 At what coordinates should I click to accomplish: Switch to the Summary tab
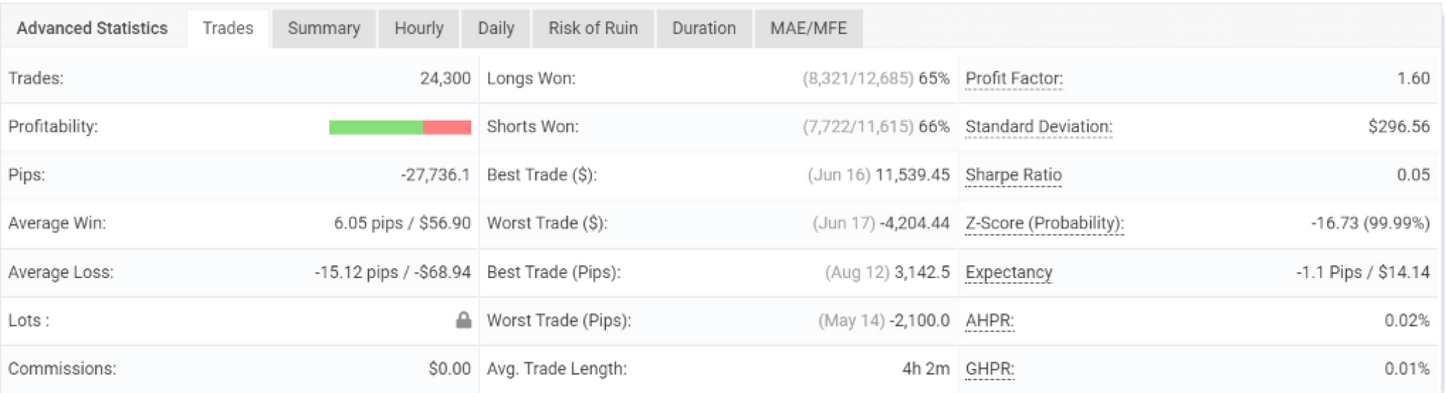pyautogui.click(x=324, y=28)
